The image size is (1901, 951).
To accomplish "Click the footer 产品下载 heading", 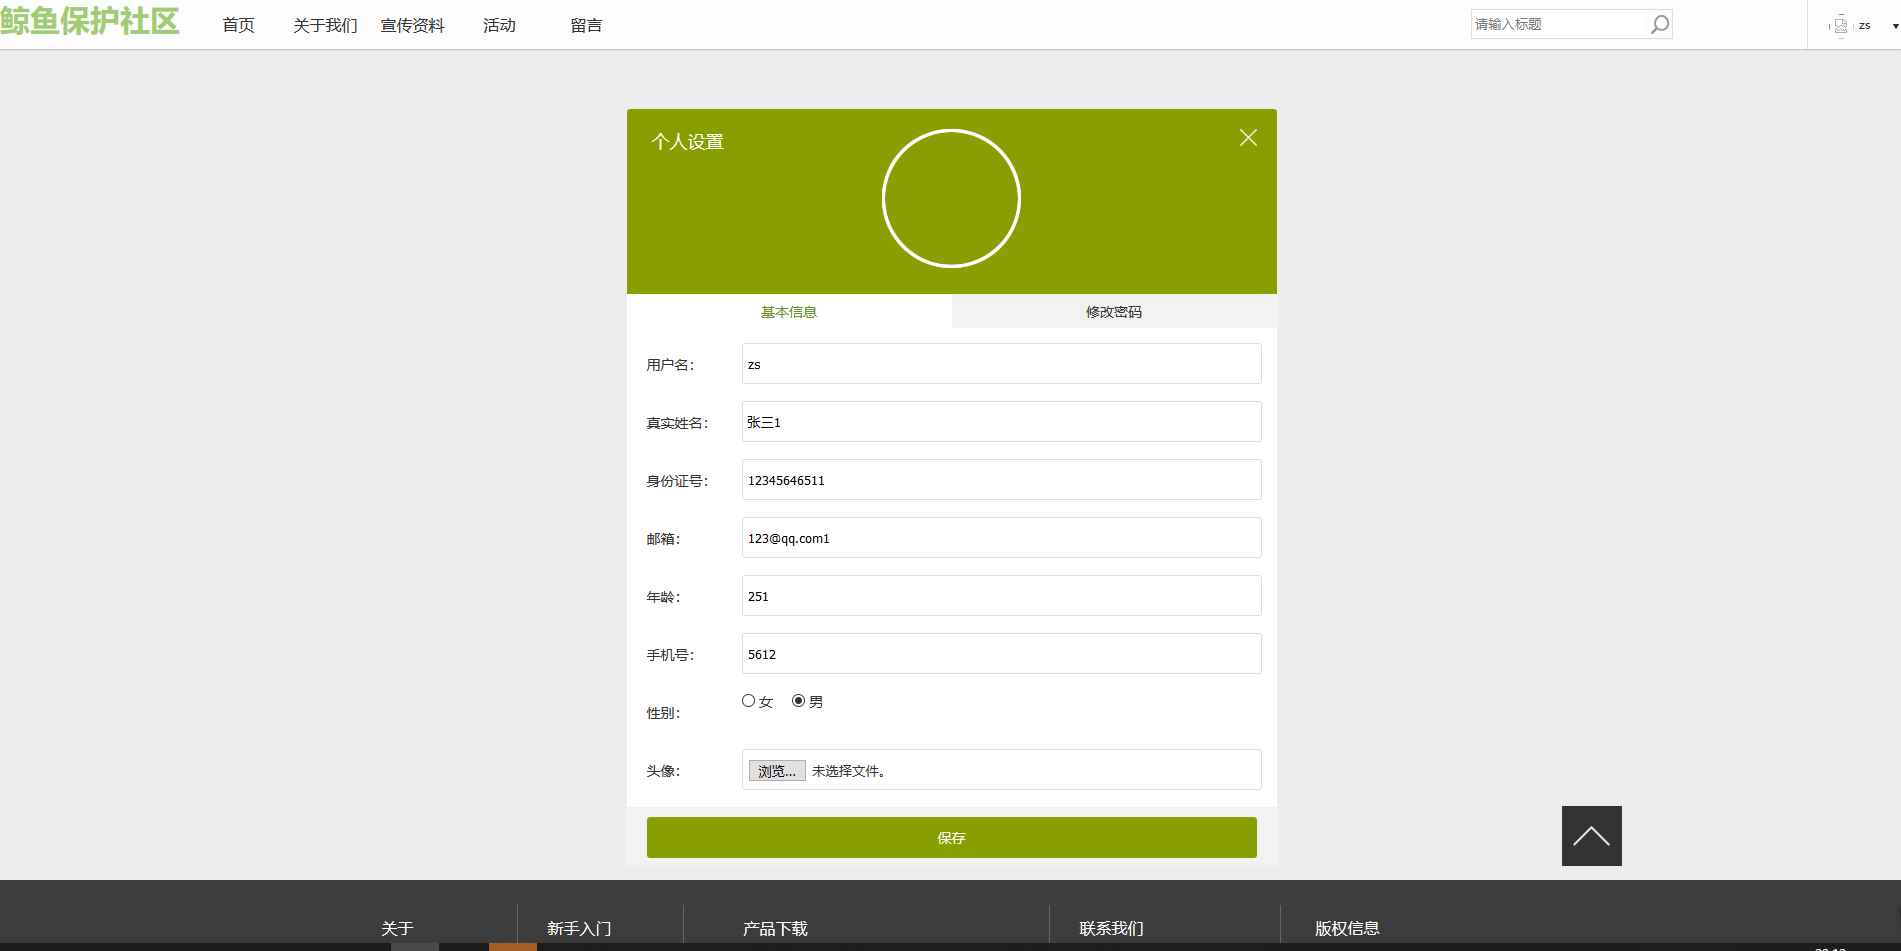I will (775, 929).
